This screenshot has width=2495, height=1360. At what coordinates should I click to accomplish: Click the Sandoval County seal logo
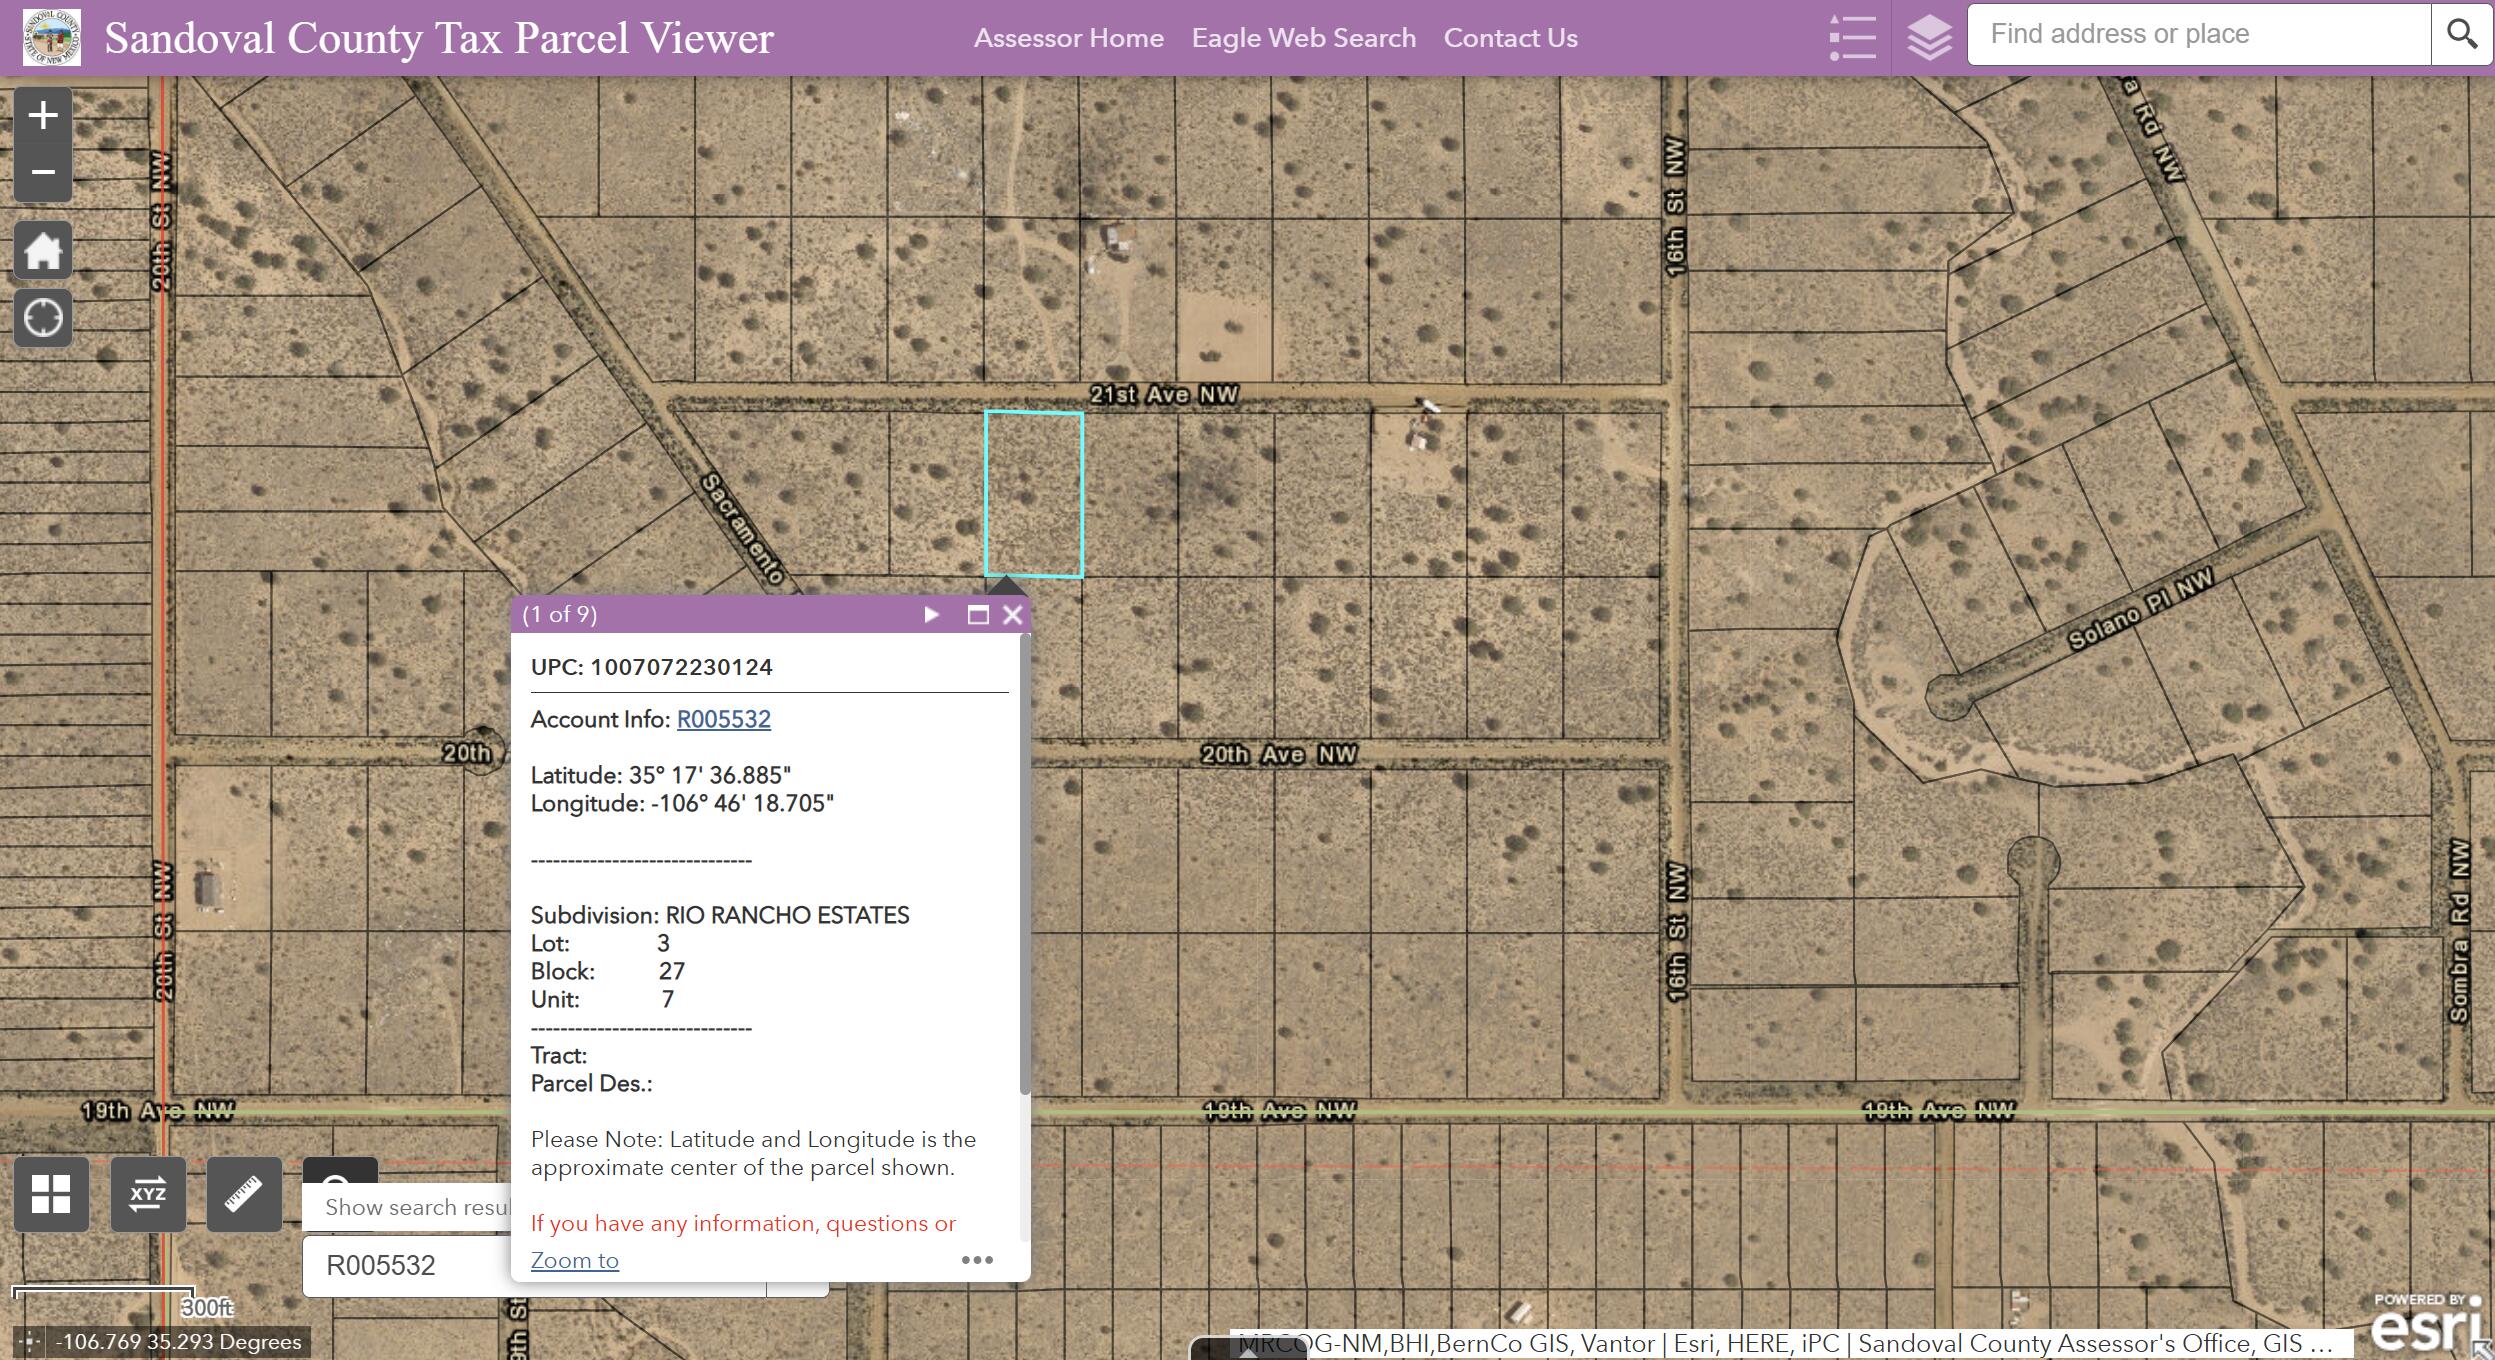pos(51,37)
